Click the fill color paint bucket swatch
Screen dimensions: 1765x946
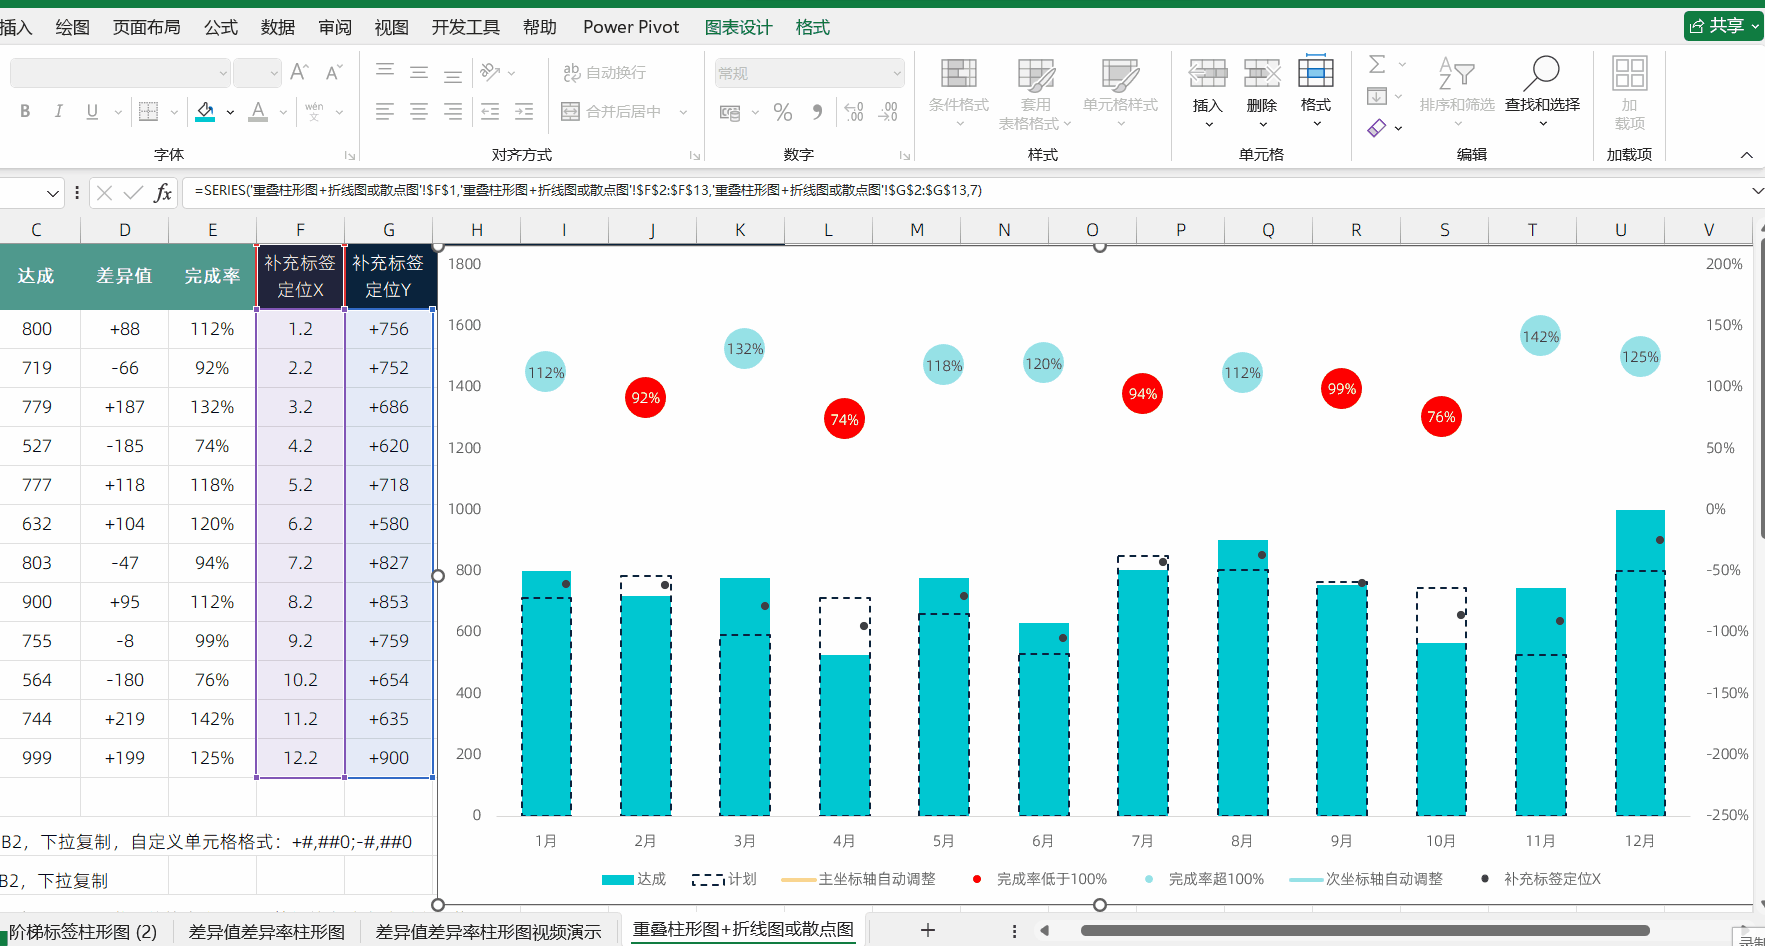tap(205, 112)
